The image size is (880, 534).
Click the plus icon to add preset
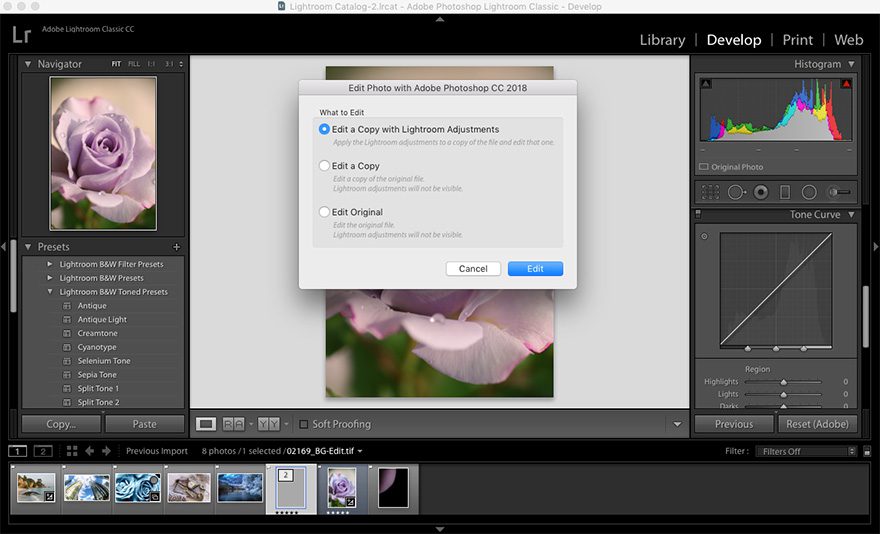[x=177, y=246]
